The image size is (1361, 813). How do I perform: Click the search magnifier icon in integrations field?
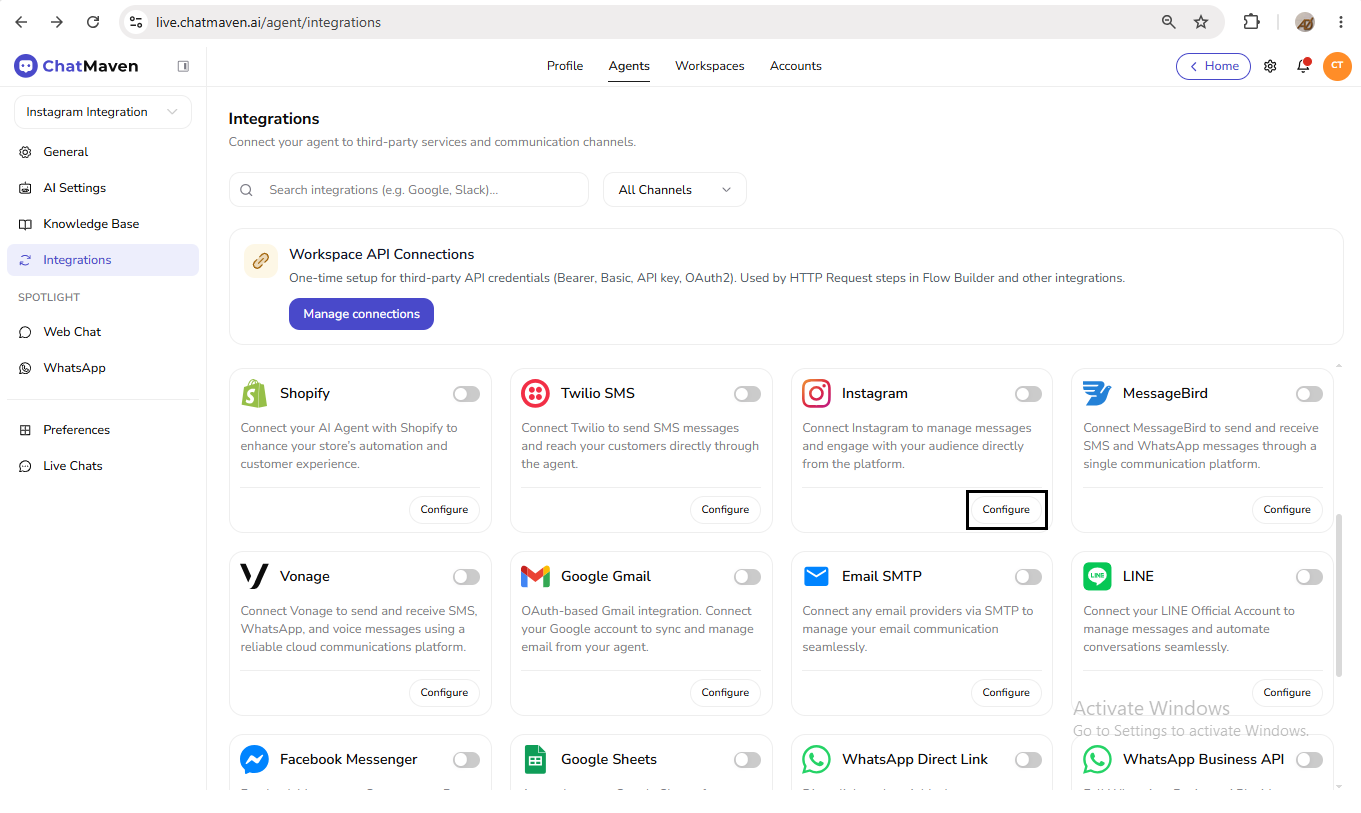click(247, 190)
